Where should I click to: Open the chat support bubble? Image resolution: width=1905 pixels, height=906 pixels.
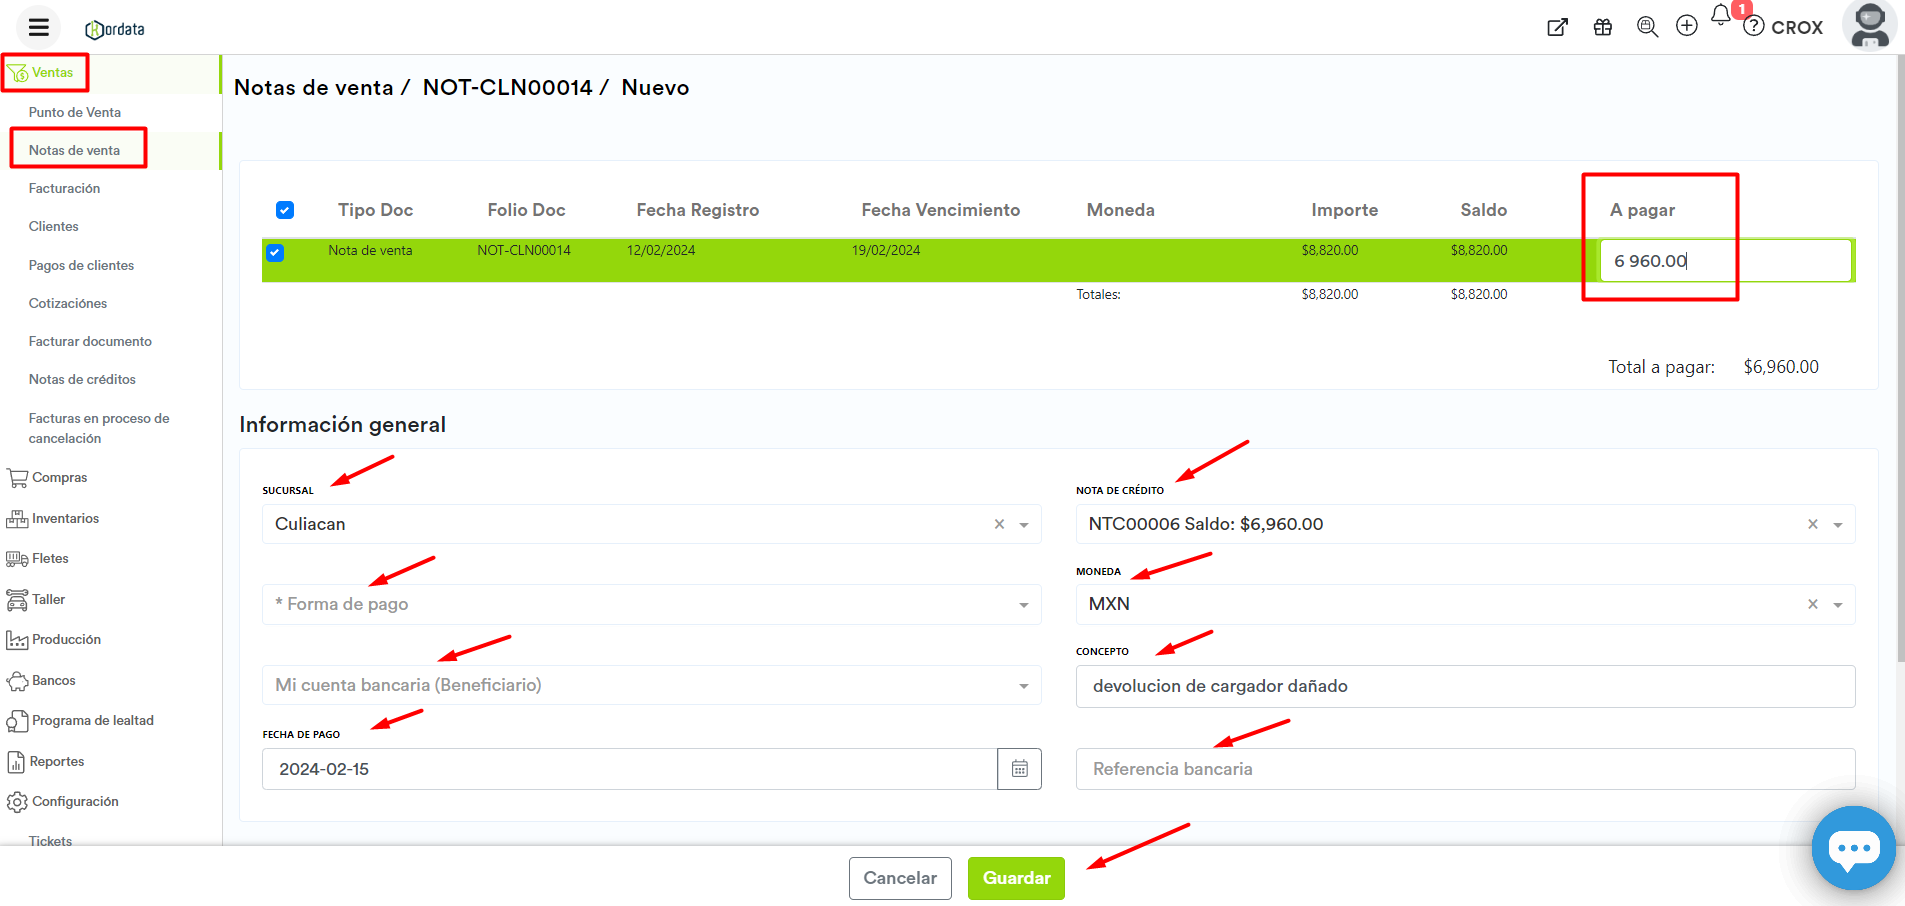[1853, 849]
